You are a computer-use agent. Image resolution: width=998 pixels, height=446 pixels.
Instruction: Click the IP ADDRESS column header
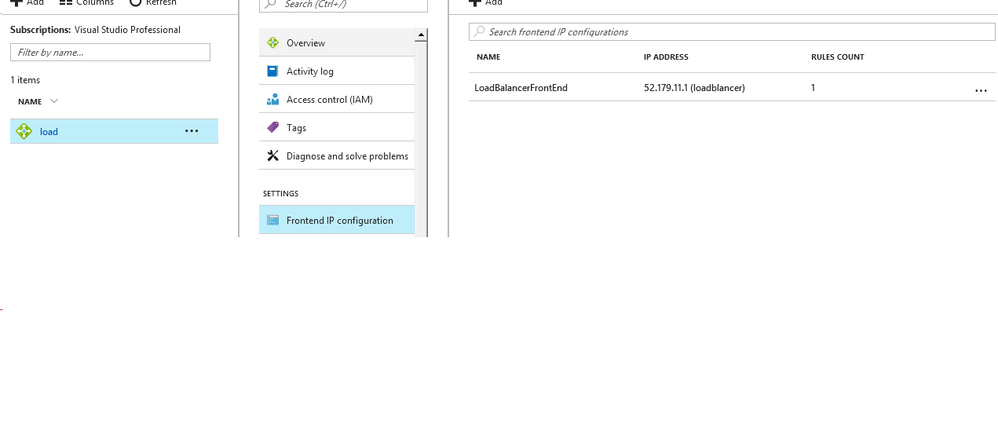pyautogui.click(x=666, y=57)
